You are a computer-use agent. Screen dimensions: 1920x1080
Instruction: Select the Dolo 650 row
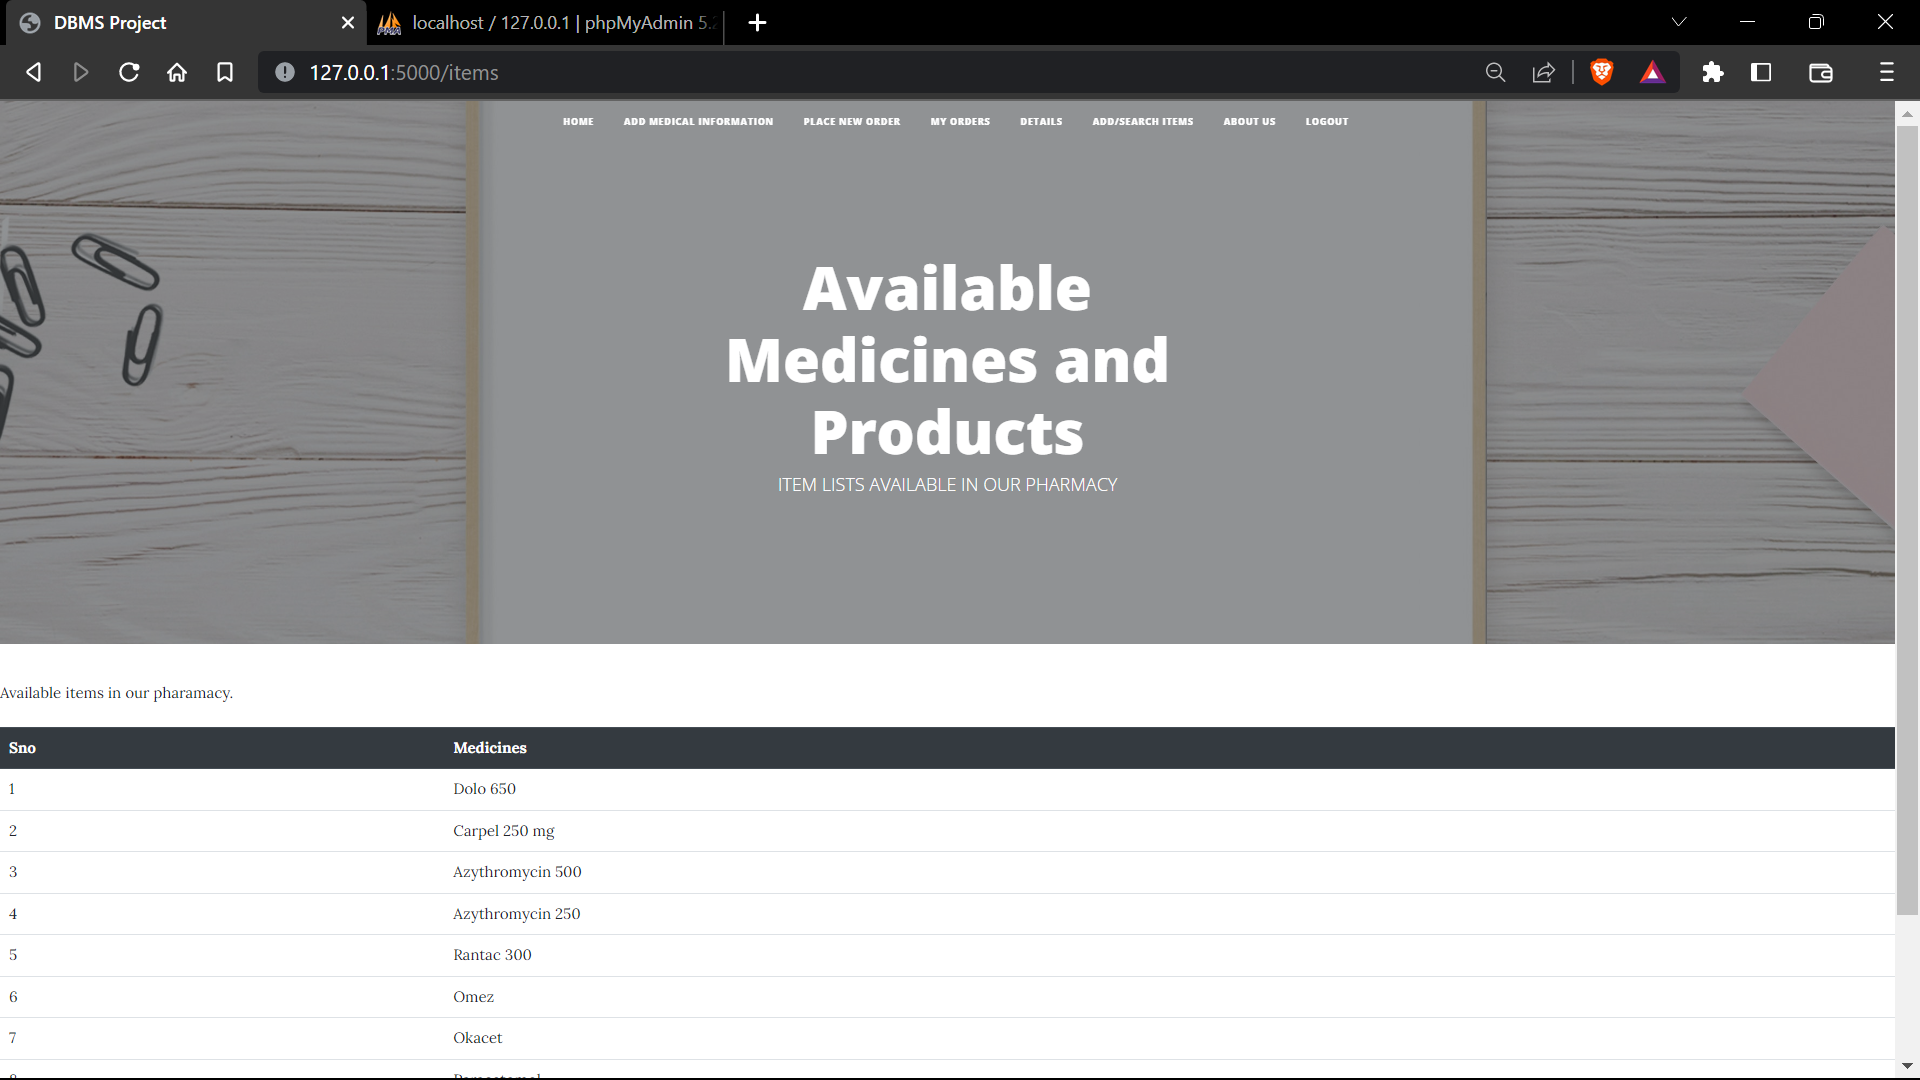[x=947, y=789]
